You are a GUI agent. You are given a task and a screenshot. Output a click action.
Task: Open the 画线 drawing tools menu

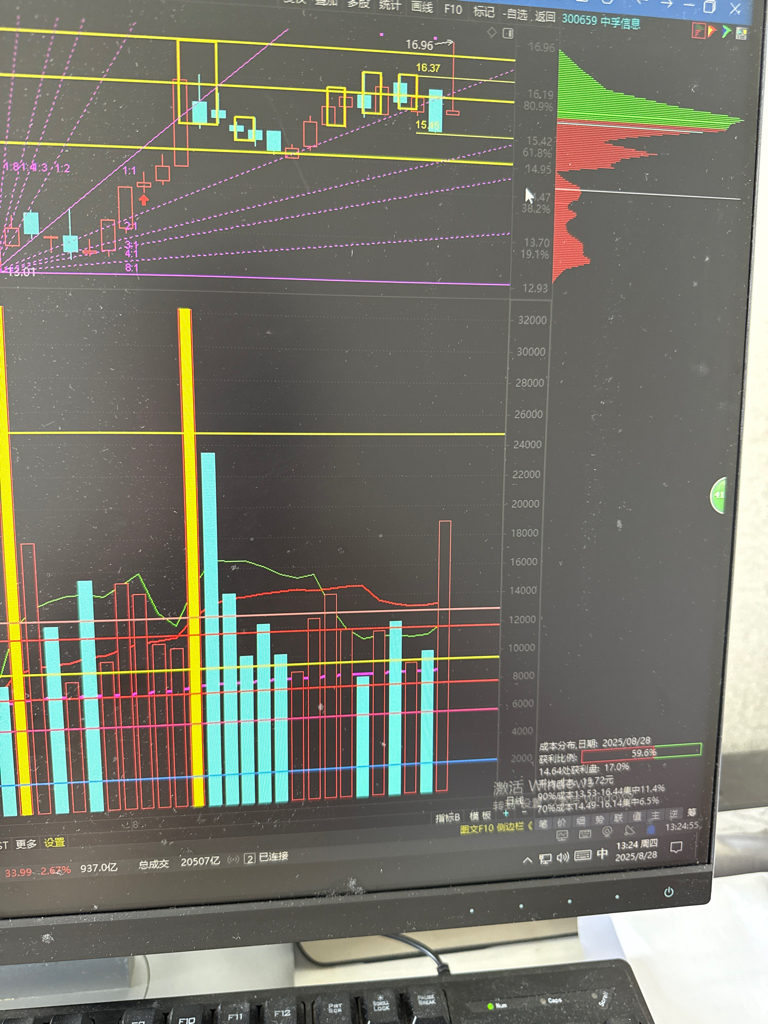[x=422, y=7]
